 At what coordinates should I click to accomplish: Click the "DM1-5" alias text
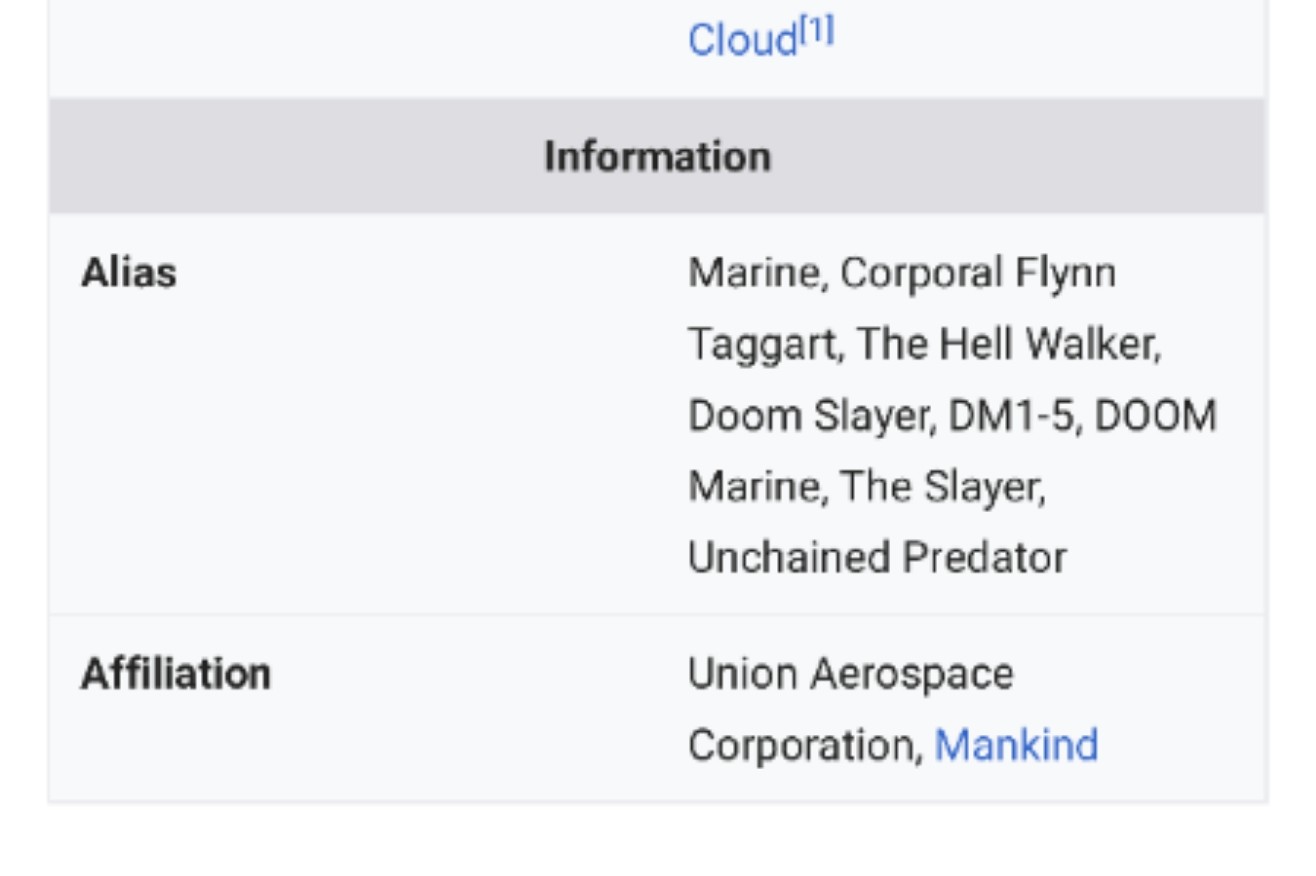point(1012,416)
